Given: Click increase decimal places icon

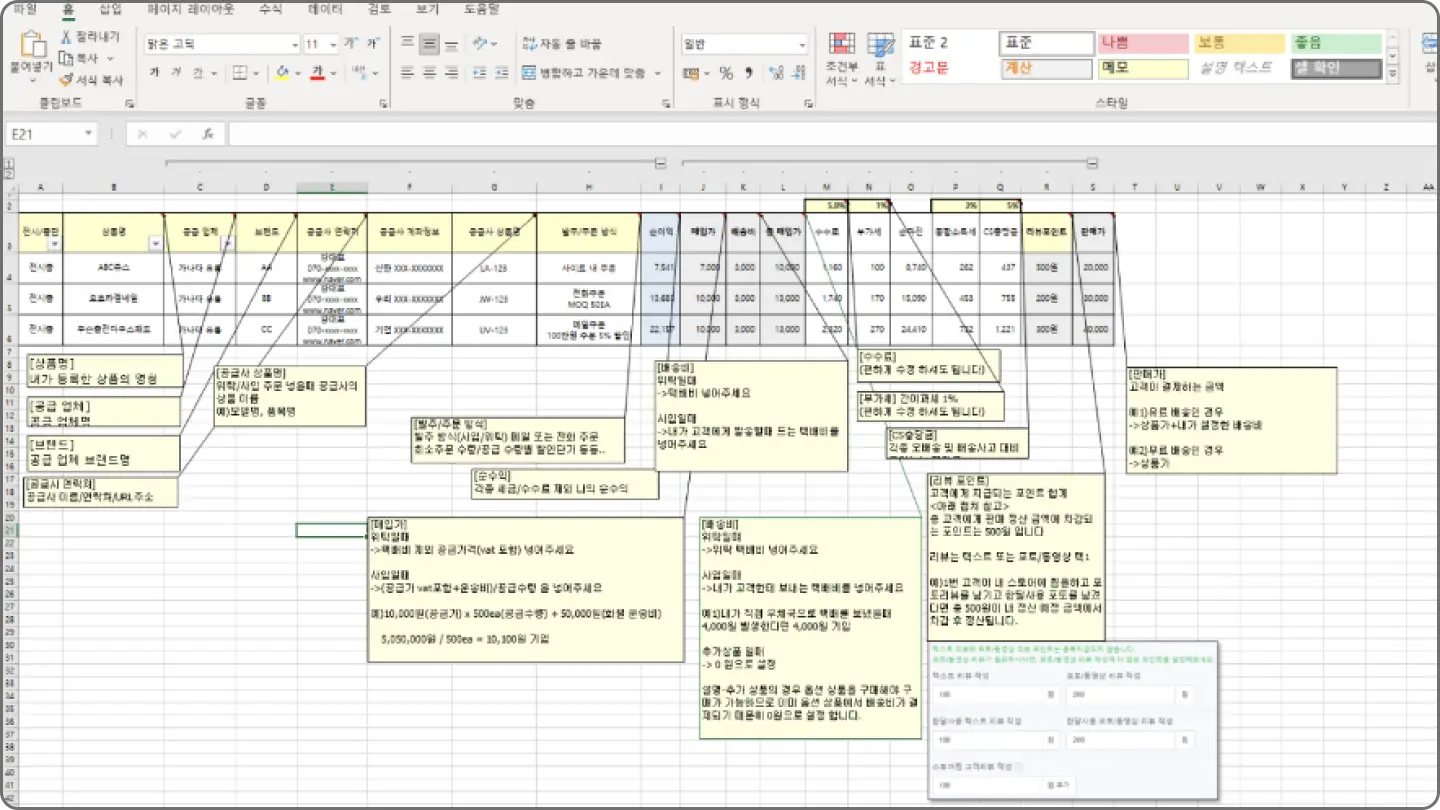Looking at the screenshot, I should click(775, 74).
